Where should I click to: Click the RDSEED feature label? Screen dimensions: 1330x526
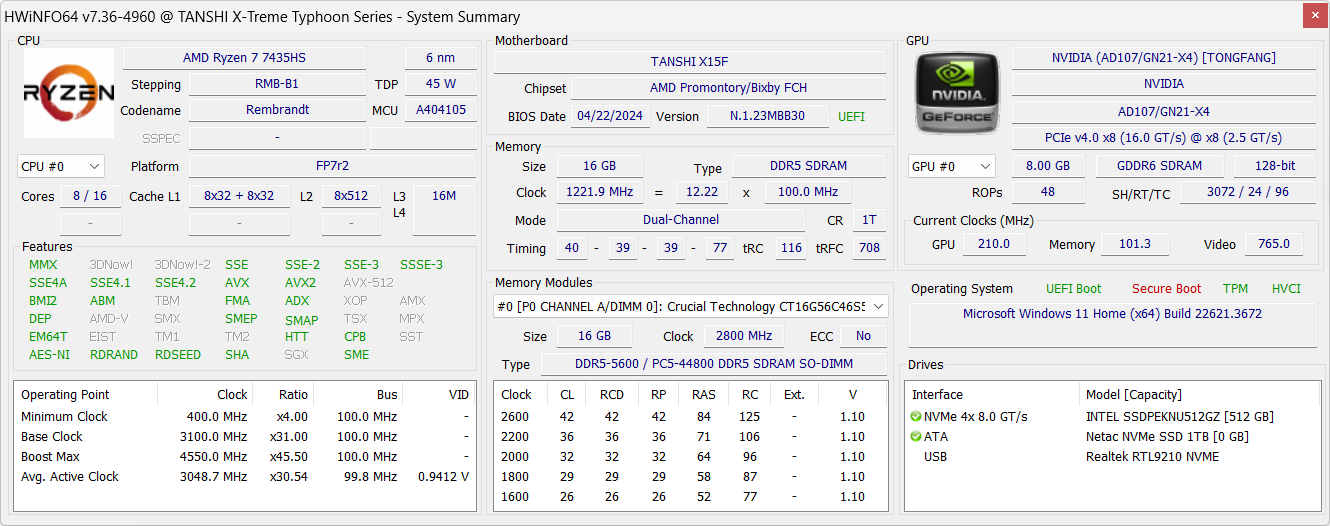(x=178, y=355)
